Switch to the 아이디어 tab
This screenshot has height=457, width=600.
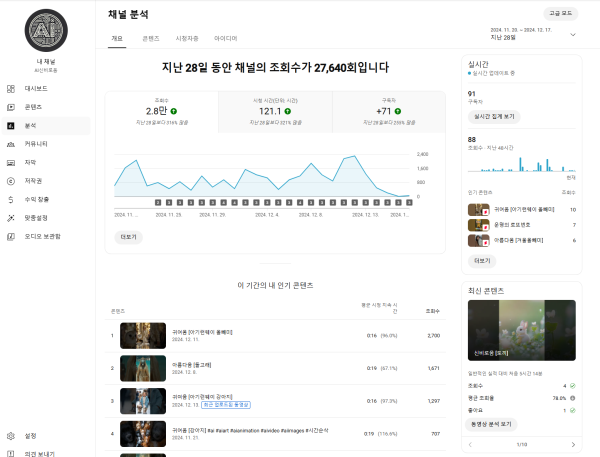point(225,38)
